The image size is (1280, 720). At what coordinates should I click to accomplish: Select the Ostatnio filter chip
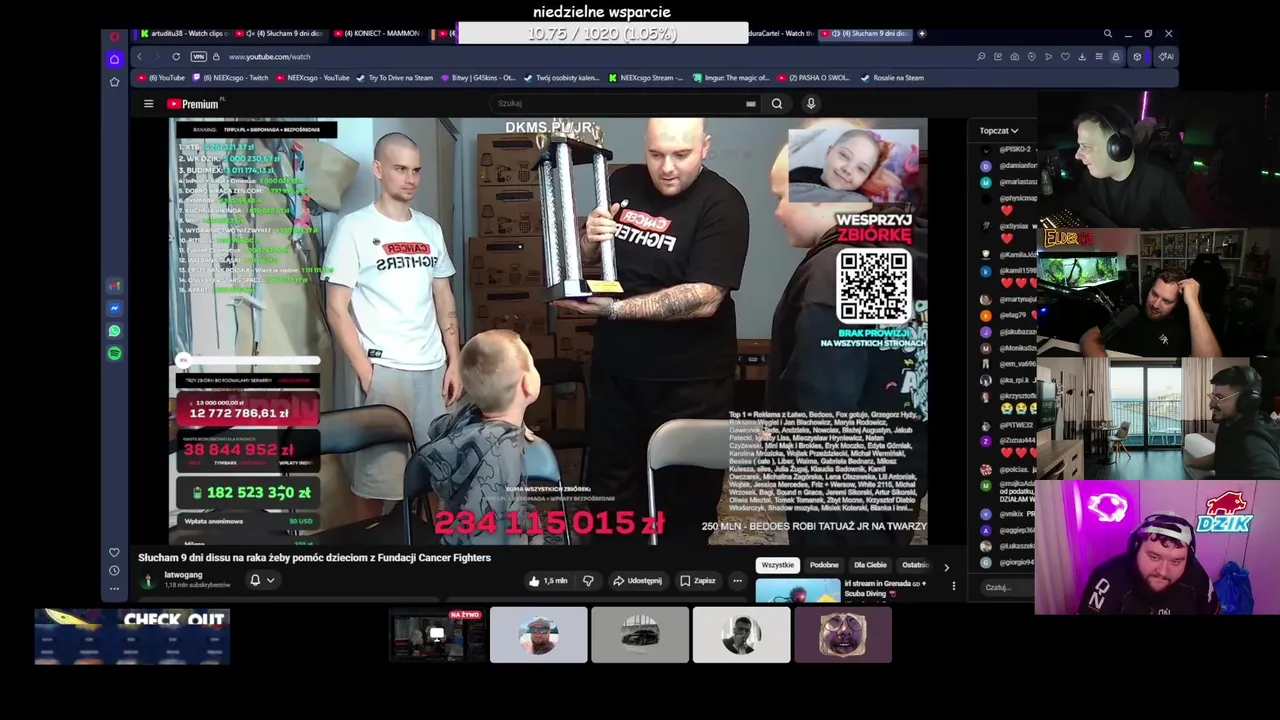(x=915, y=565)
